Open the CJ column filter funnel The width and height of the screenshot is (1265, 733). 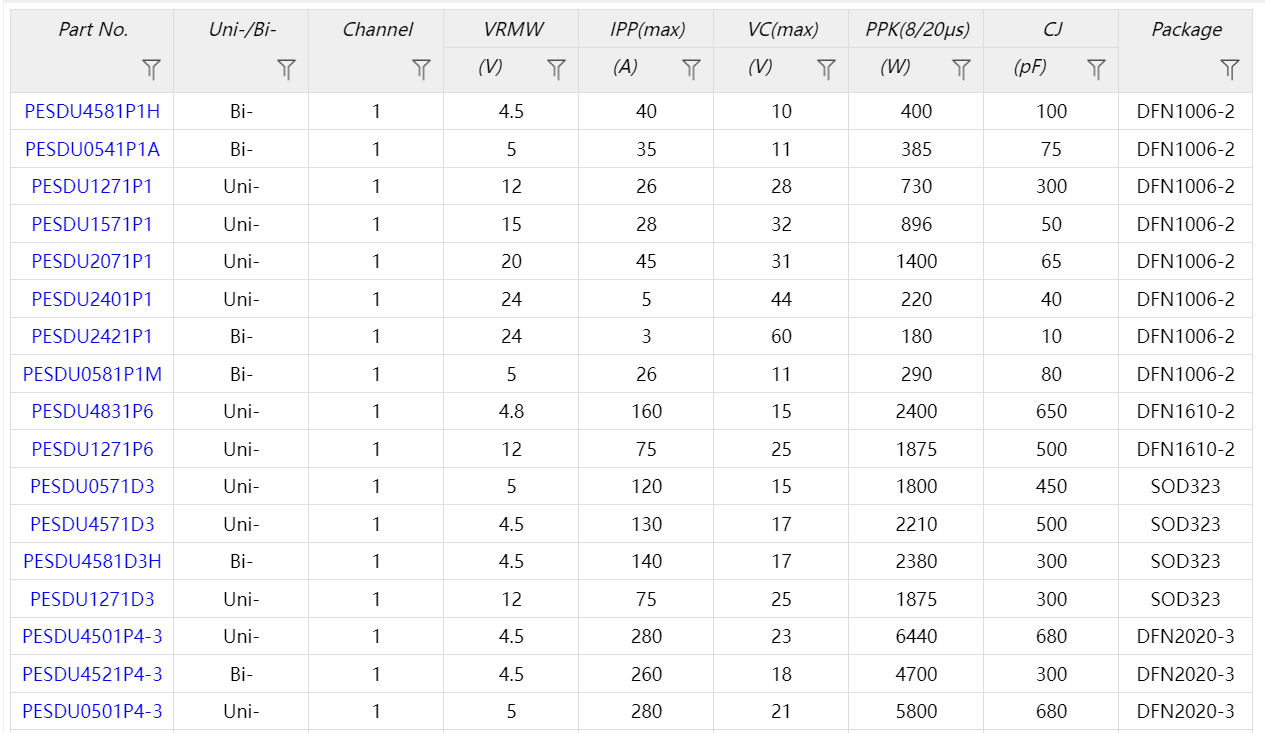[1096, 69]
